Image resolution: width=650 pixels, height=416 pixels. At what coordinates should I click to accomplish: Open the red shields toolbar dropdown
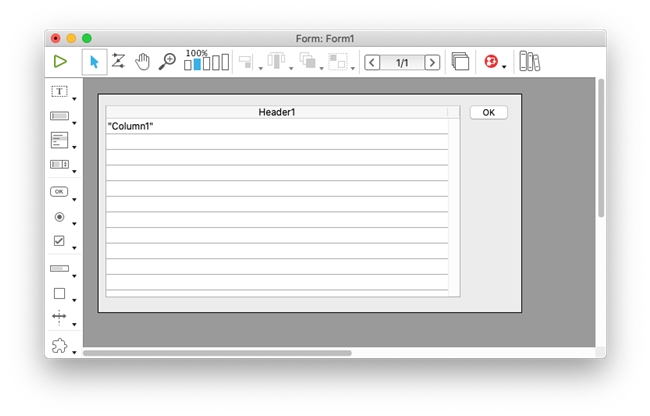[x=505, y=68]
